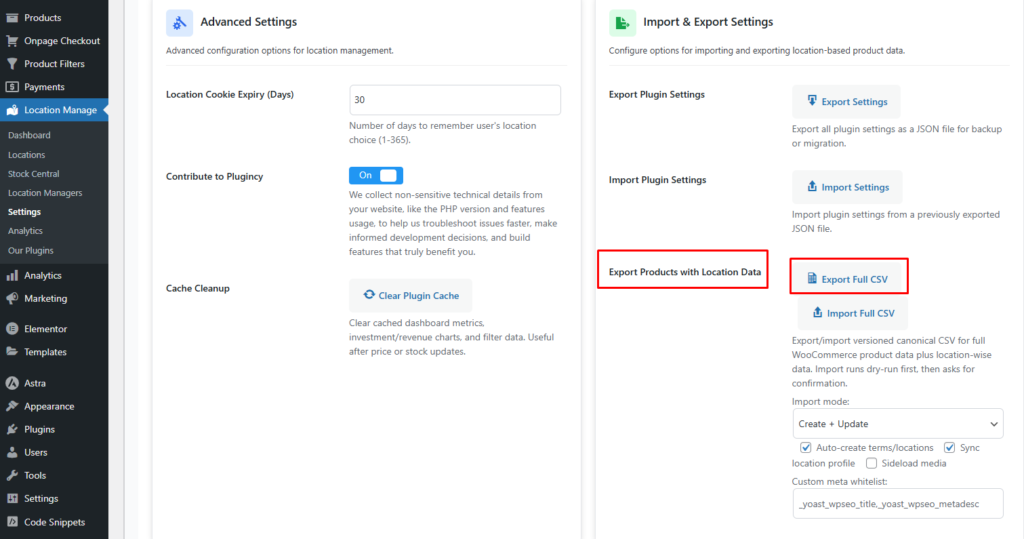Screen dimensions: 1024x539
Task: Click the Custom meta whitelist field
Action: (x=897, y=504)
